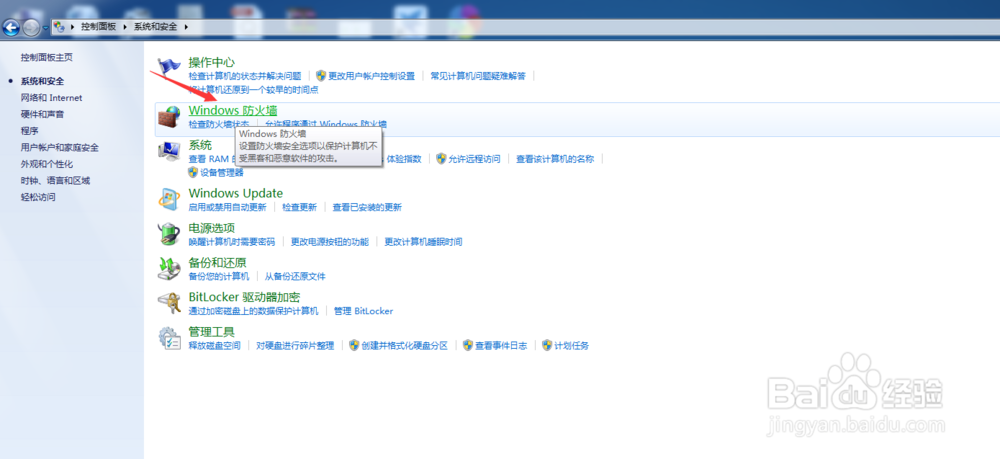The width and height of the screenshot is (1000, 459).
Task: Open 外观和个性化 in sidebar
Action: [x=47, y=164]
